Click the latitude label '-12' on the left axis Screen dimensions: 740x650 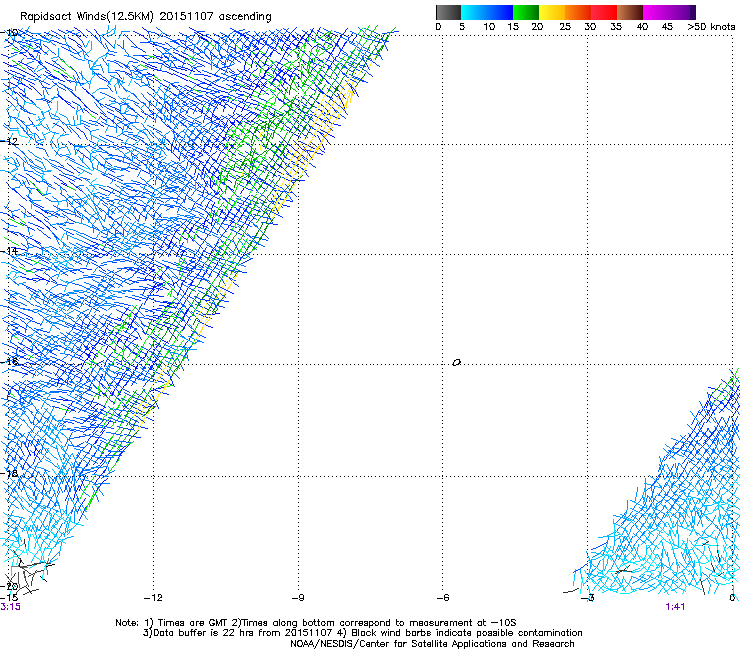(9, 141)
